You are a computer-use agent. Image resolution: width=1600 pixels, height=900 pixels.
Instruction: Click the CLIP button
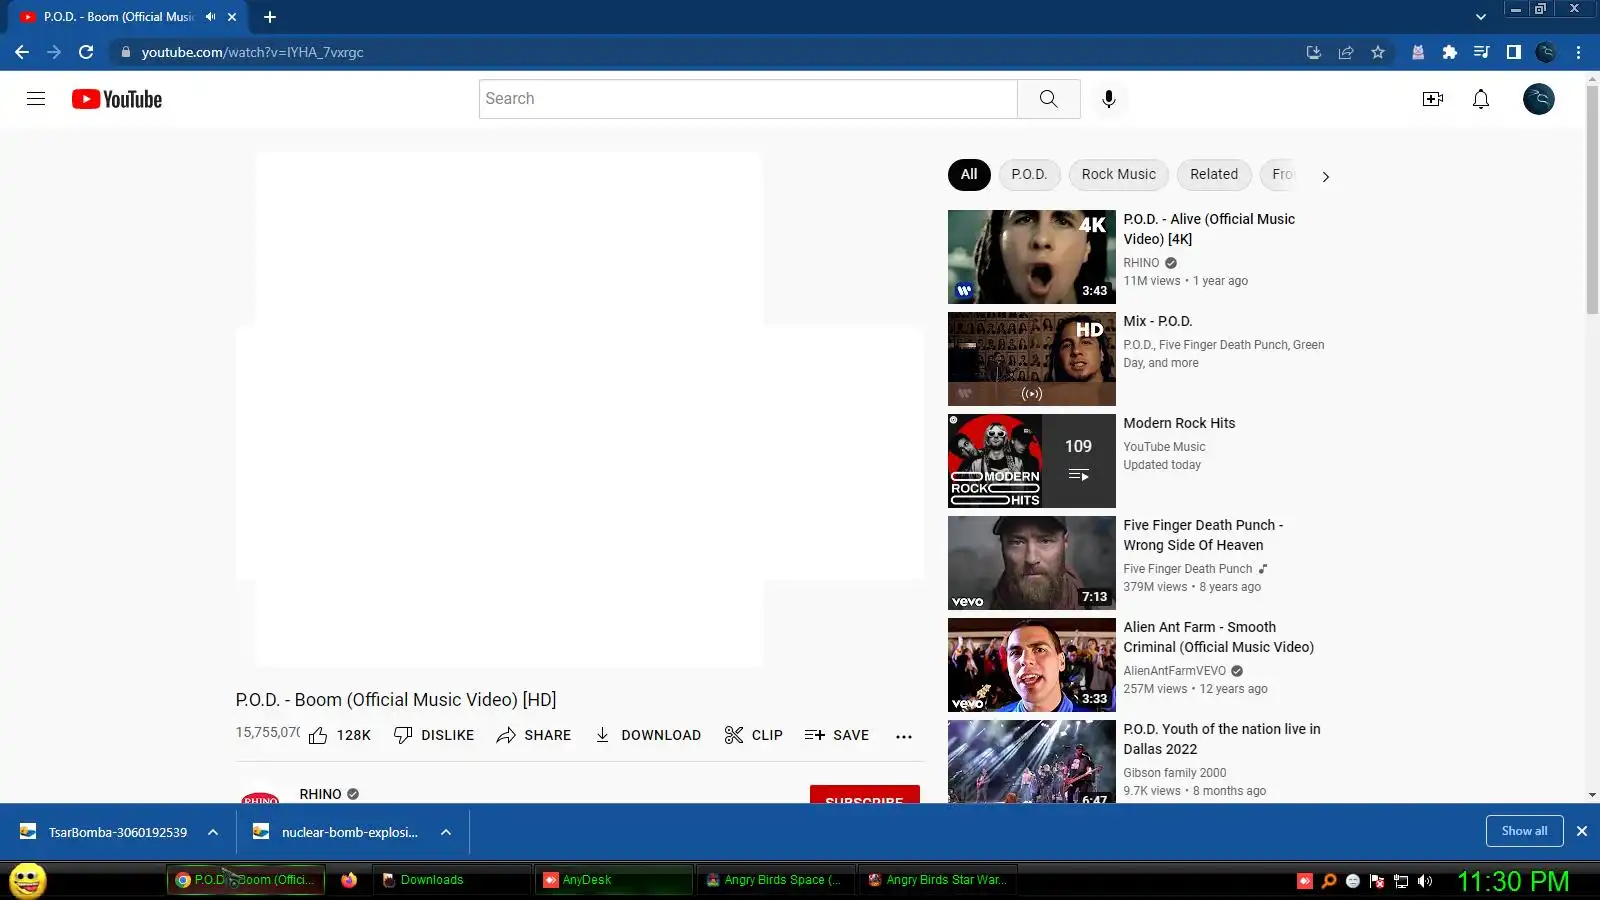point(754,735)
